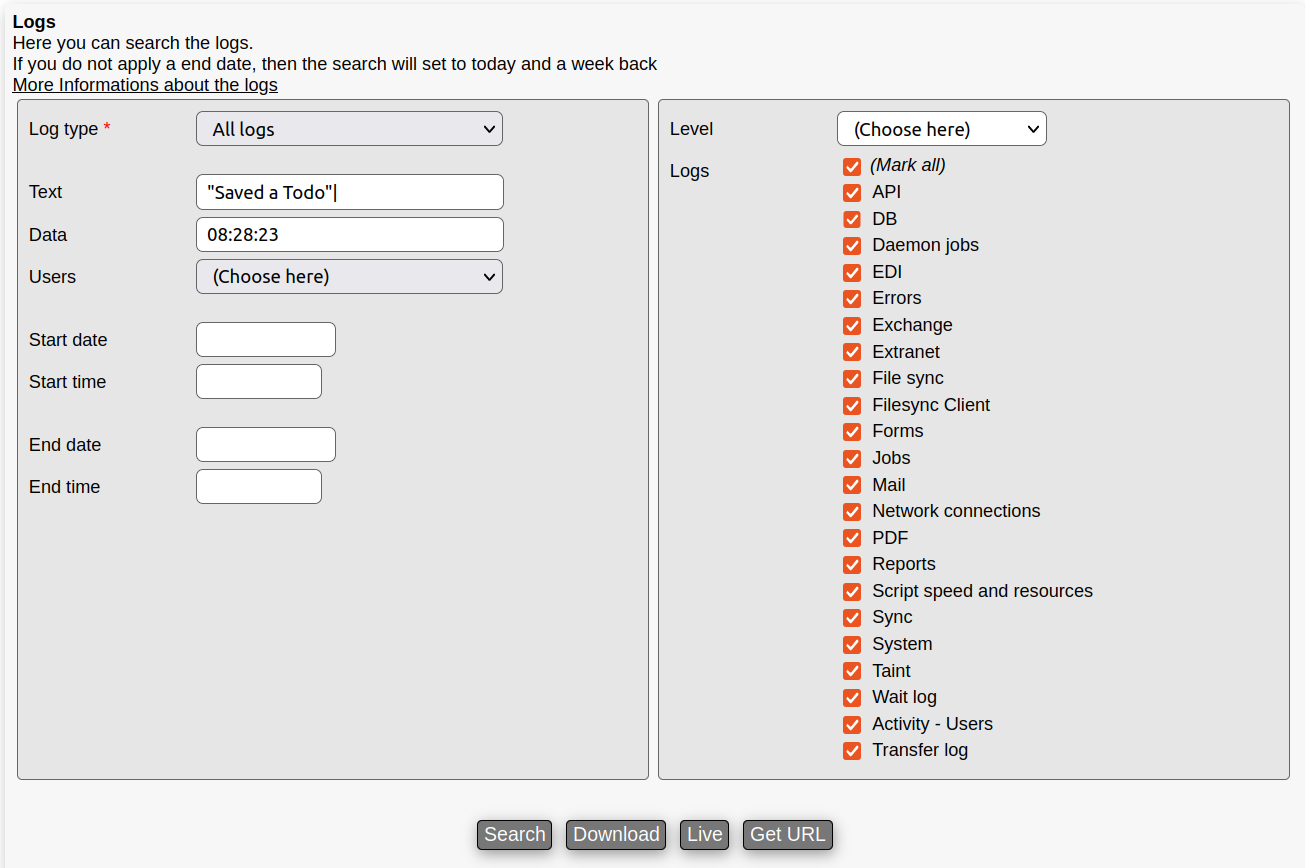The height and width of the screenshot is (868, 1305).
Task: Open More Informations about the logs link
Action: pos(145,85)
